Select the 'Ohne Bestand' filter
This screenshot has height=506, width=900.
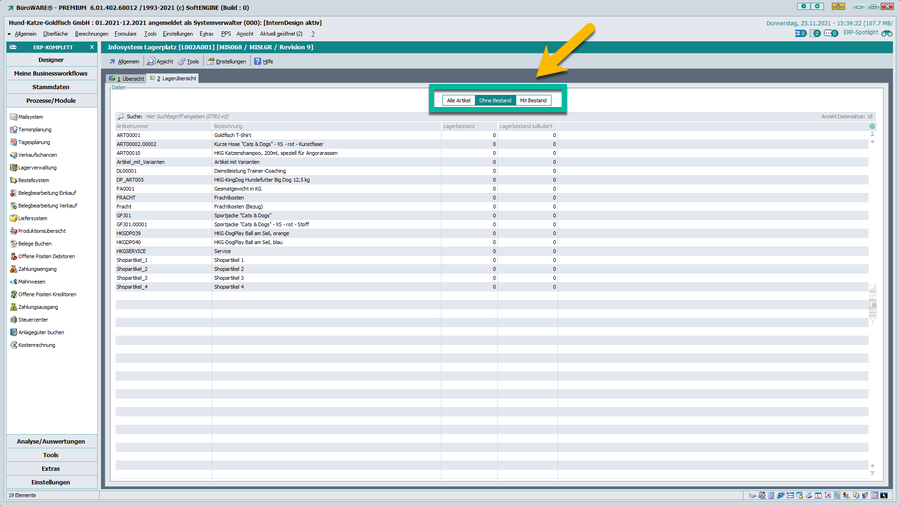[495, 101]
